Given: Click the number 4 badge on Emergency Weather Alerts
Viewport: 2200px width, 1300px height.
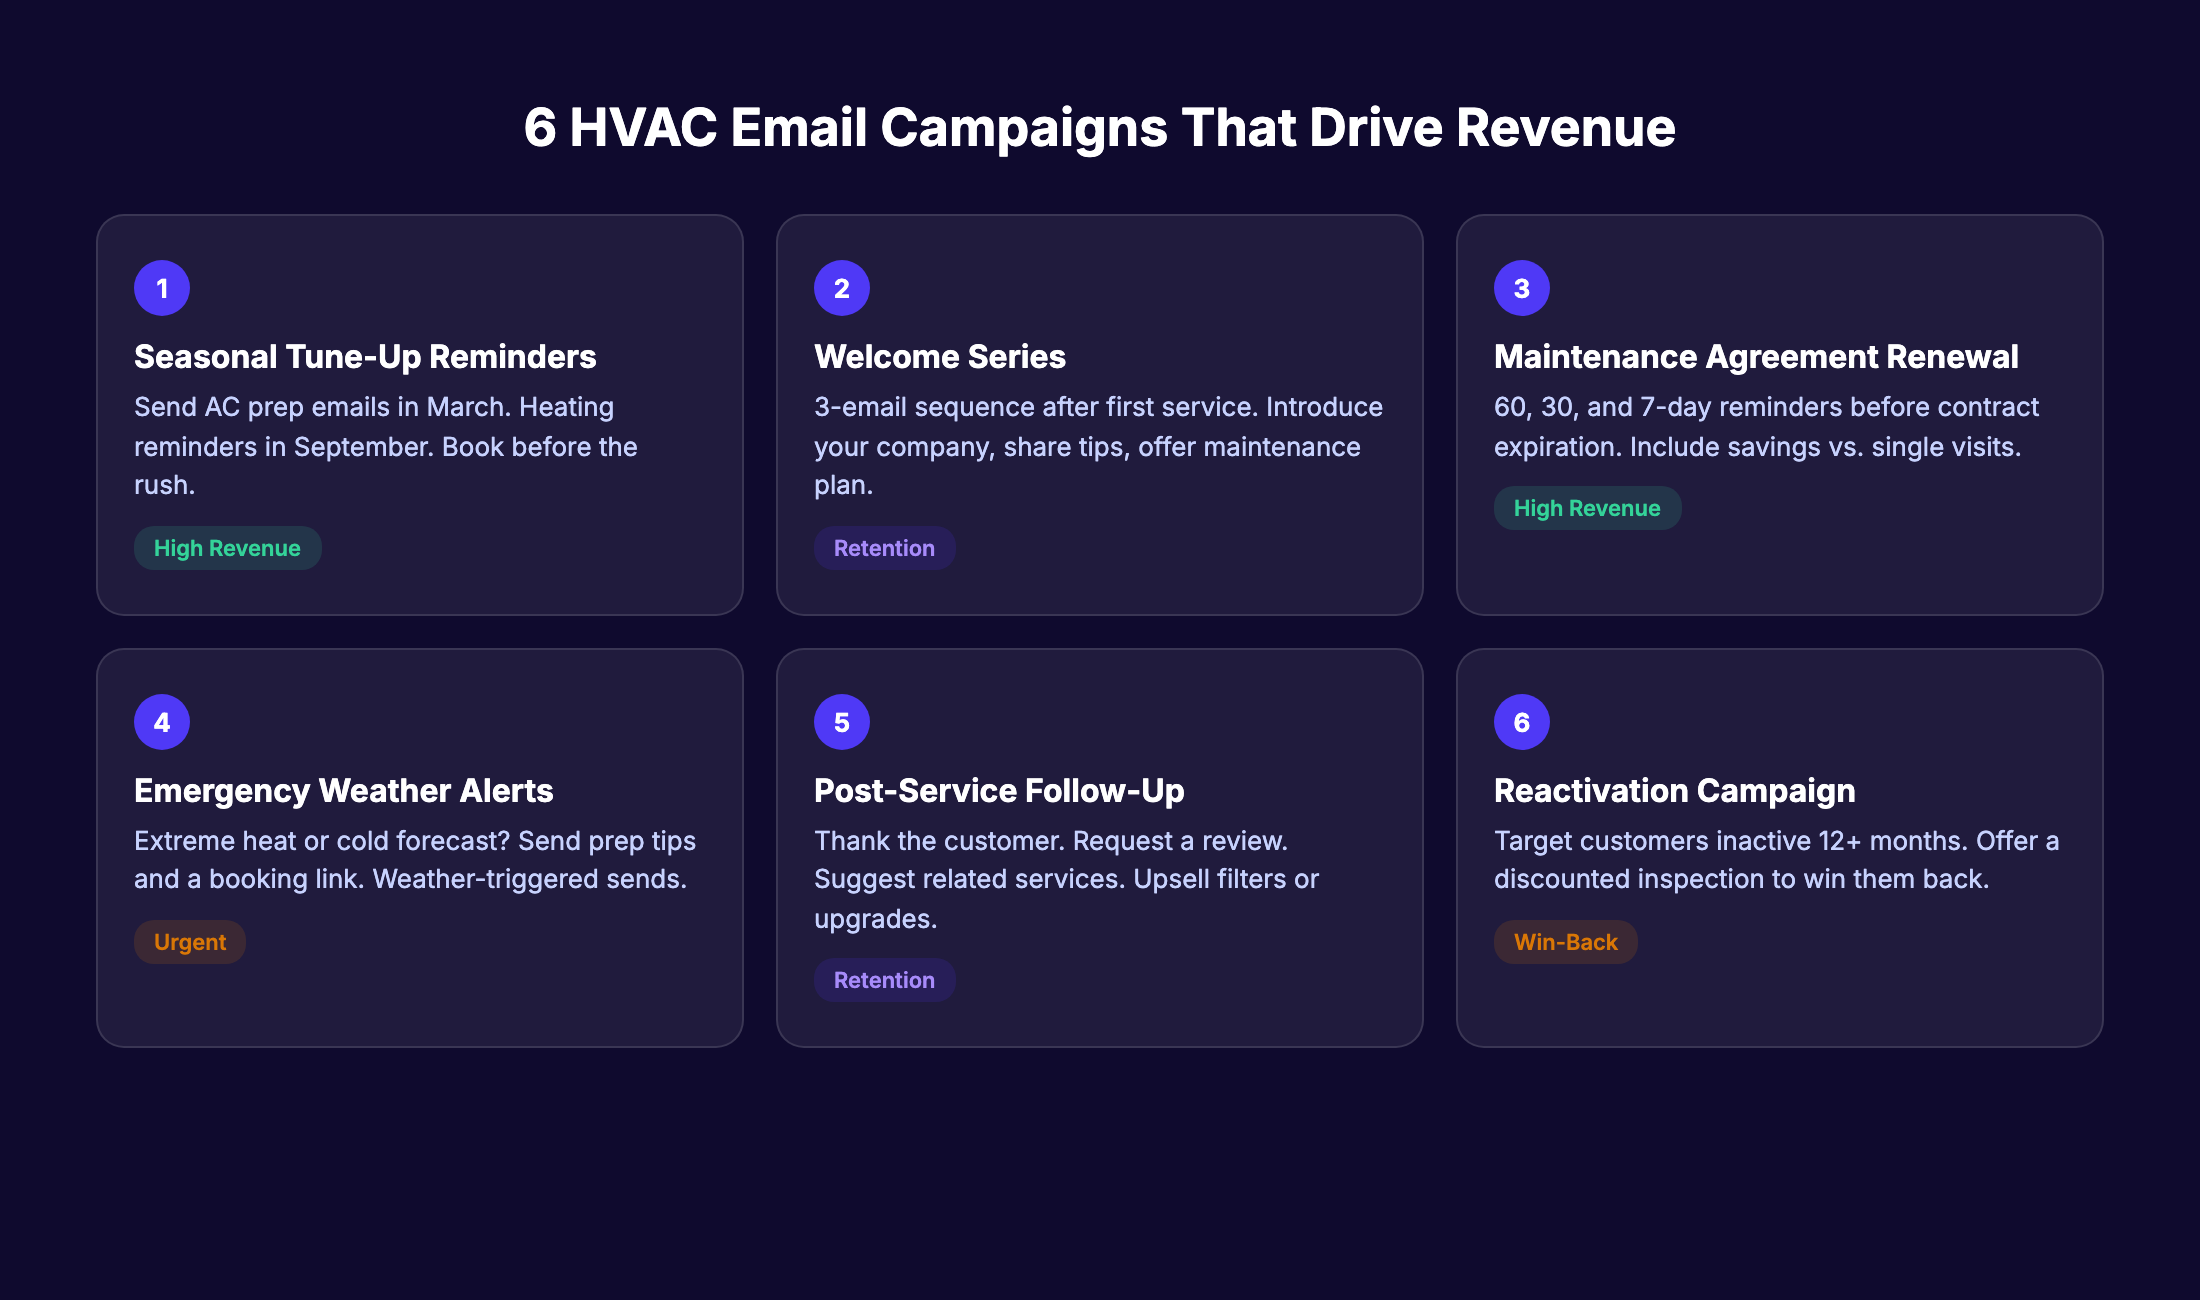Looking at the screenshot, I should coord(161,721).
